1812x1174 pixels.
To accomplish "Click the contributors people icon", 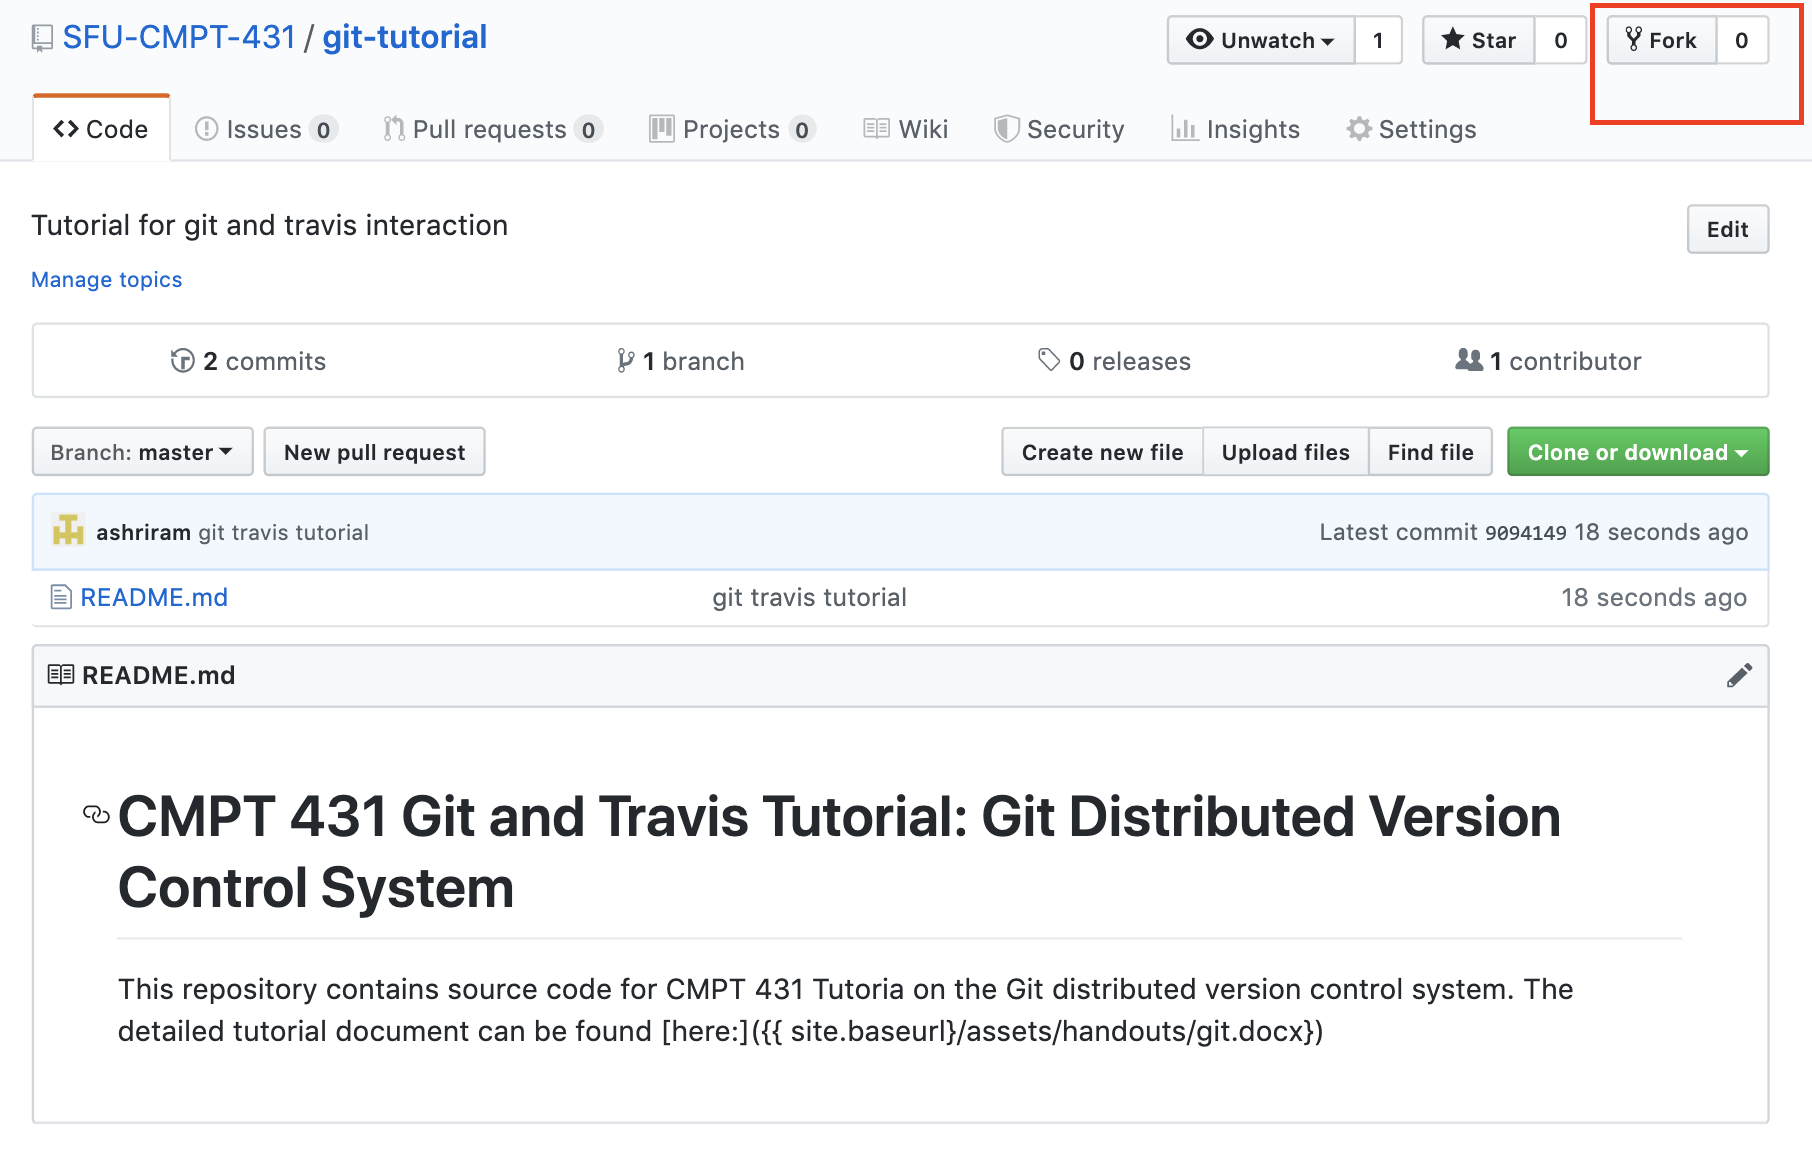I will 1468,360.
